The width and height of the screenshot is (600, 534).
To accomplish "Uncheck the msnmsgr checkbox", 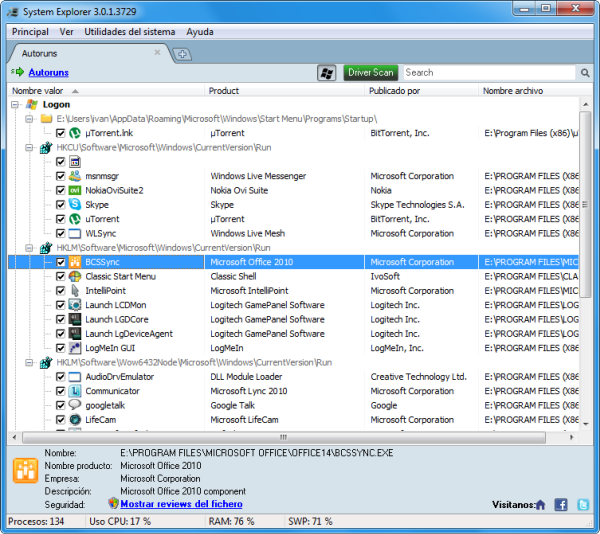I will (x=60, y=176).
